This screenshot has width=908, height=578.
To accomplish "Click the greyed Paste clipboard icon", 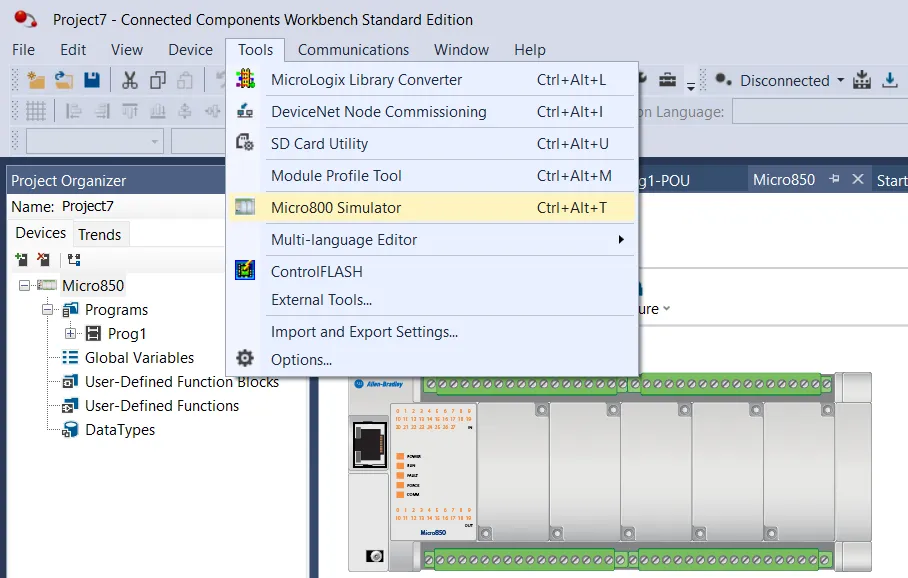I will (185, 80).
